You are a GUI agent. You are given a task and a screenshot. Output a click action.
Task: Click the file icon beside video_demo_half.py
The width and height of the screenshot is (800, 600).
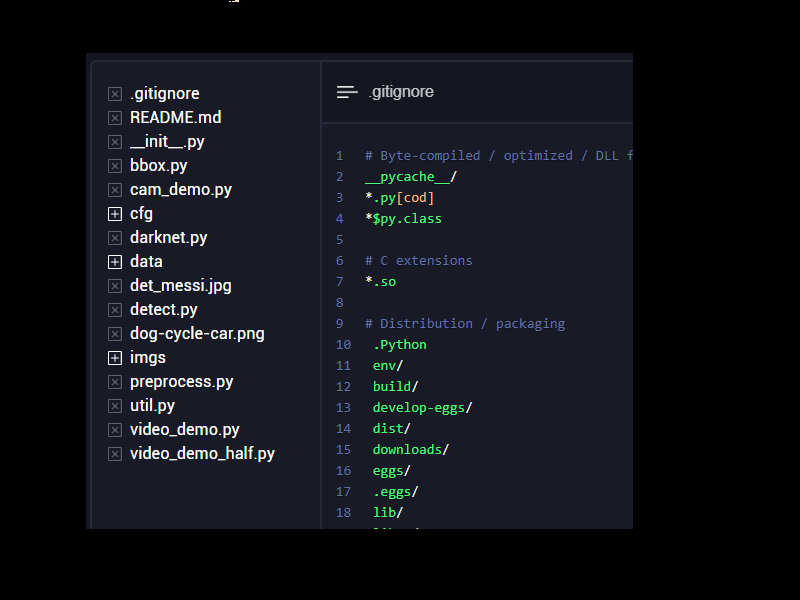[x=115, y=454]
